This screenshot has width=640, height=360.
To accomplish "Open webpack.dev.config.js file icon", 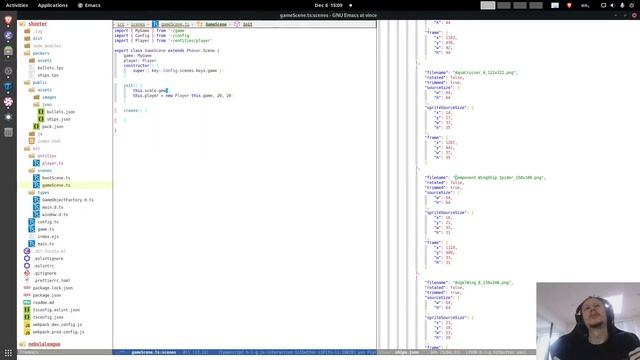I will click(27, 325).
